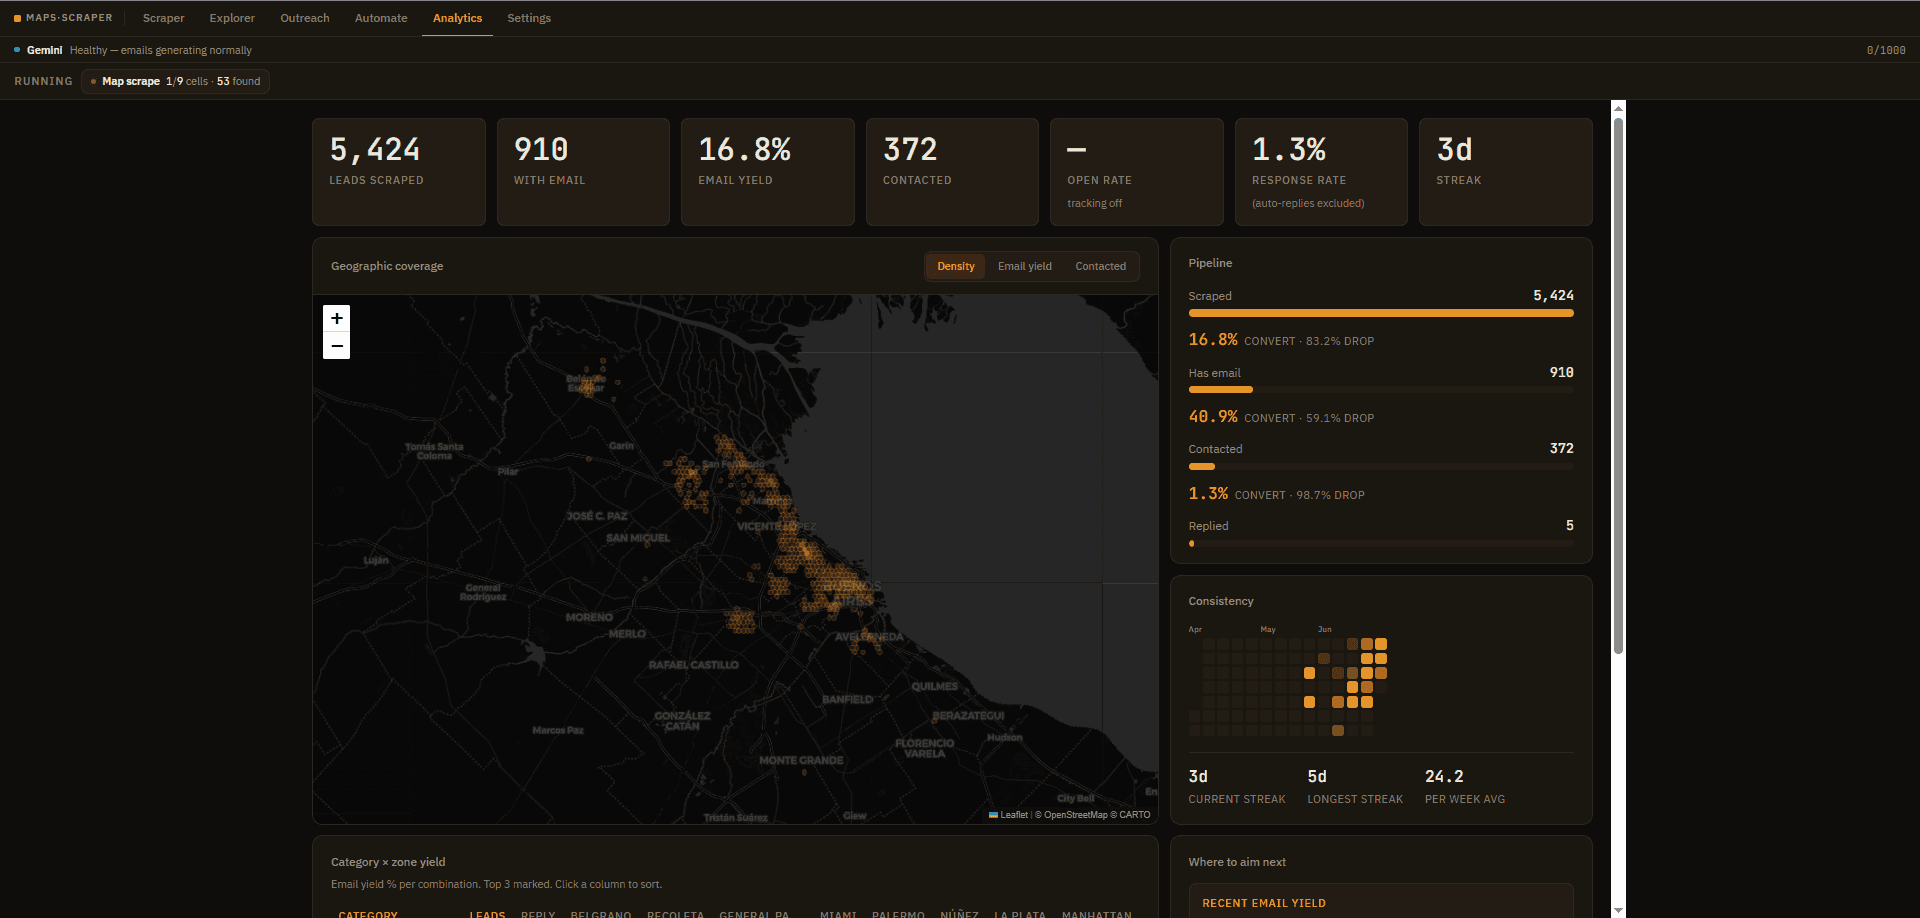Click the Healthy emails generating normally status

[x=161, y=50]
